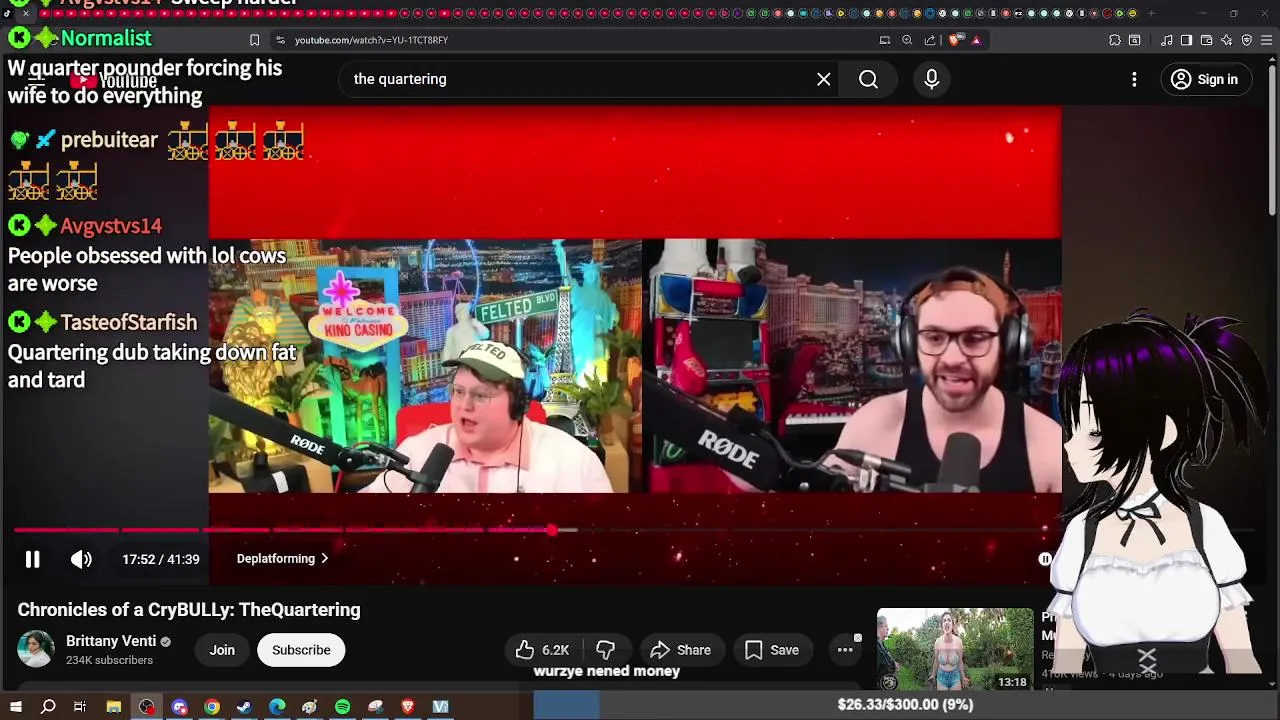
Task: Open Brave browser from taskbar
Action: coord(407,706)
